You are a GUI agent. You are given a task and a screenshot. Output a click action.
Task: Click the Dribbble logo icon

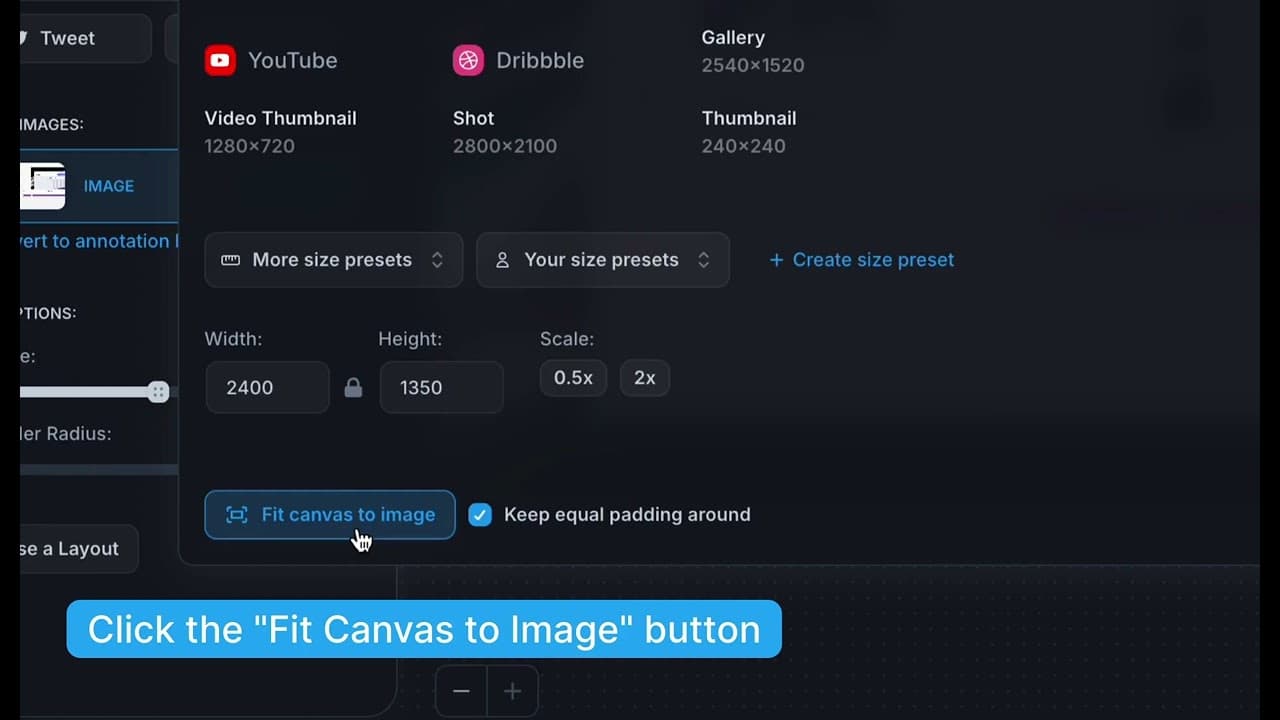point(468,60)
